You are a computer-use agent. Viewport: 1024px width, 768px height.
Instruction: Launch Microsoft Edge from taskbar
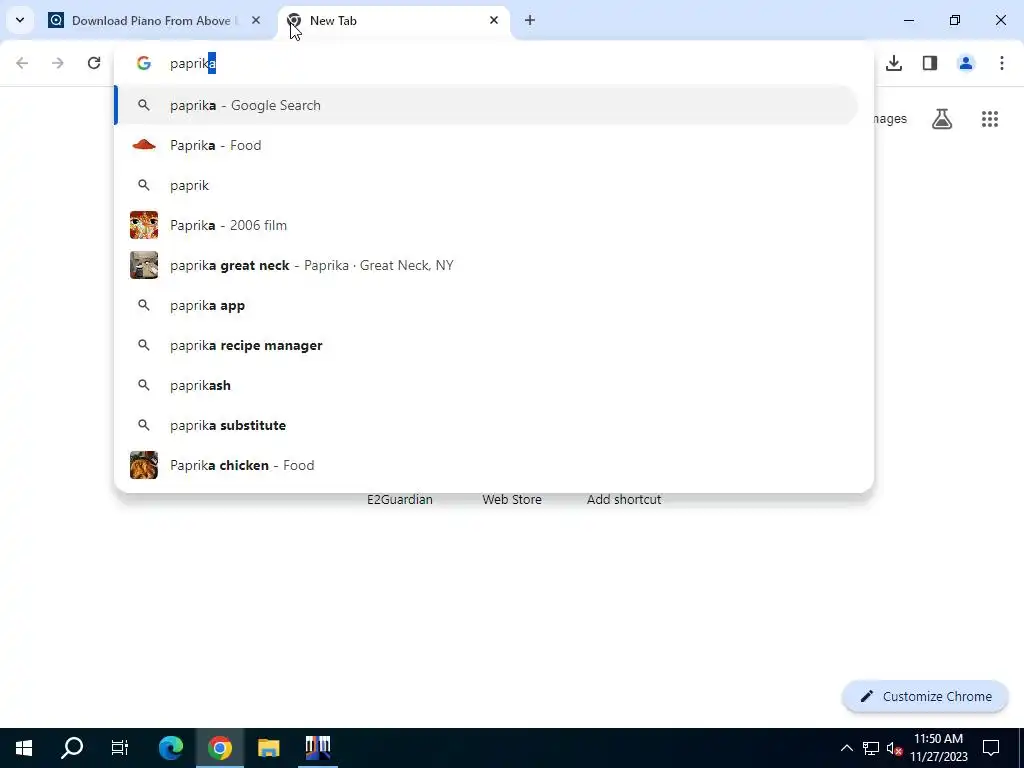171,748
